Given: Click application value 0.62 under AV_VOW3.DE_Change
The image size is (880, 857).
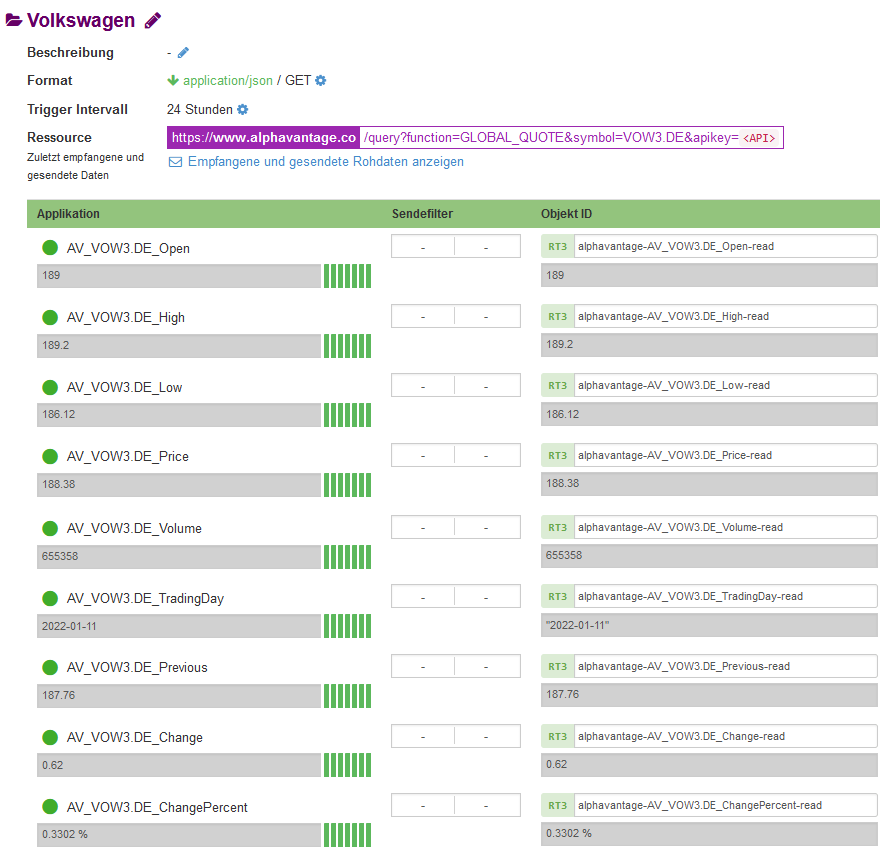Looking at the screenshot, I should tap(179, 766).
